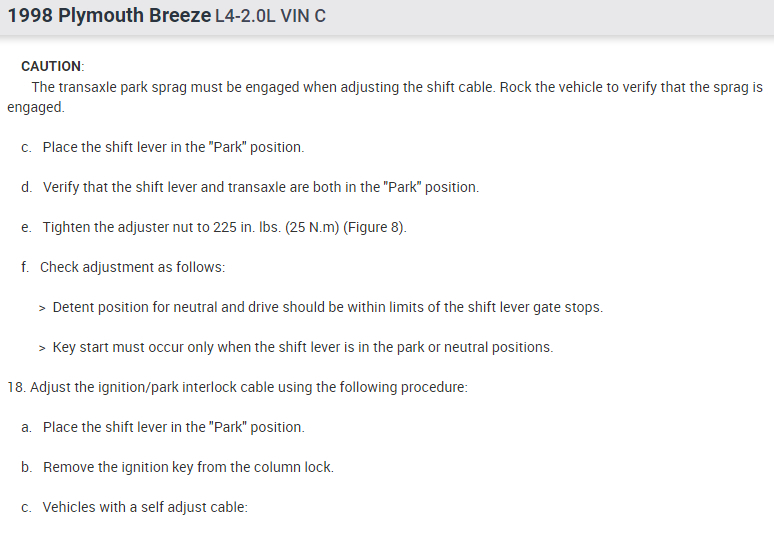This screenshot has width=774, height=537.
Task: Click the 'Remove the ignition key' step
Action: pos(188,467)
